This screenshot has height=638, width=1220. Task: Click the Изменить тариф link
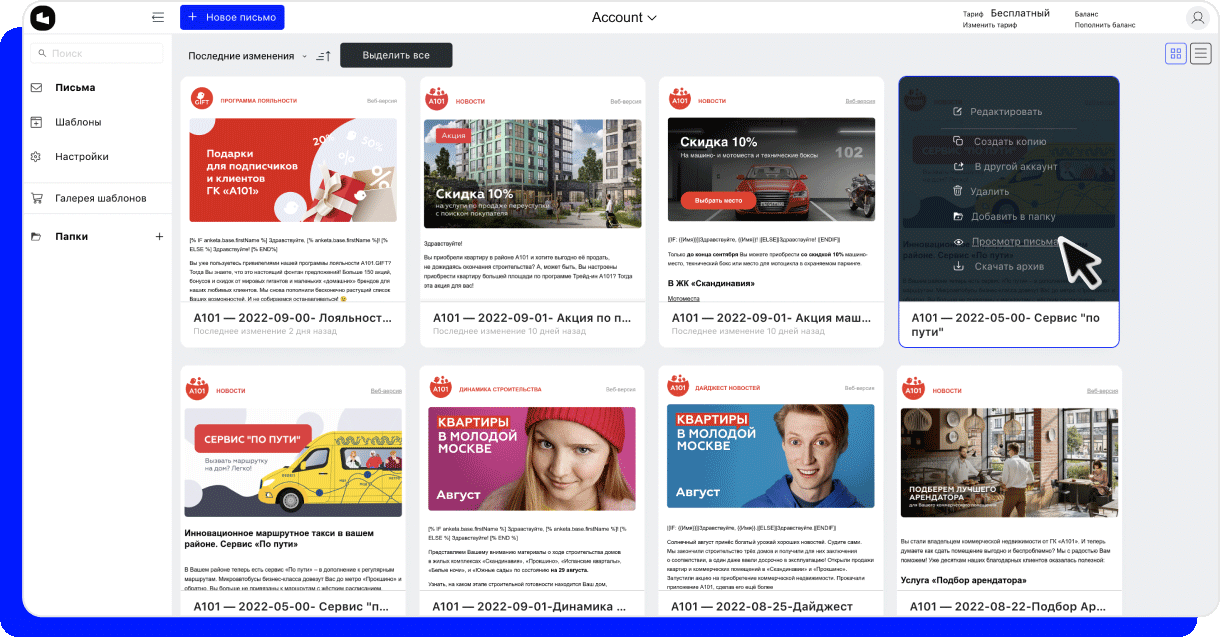pyautogui.click(x=990, y=25)
